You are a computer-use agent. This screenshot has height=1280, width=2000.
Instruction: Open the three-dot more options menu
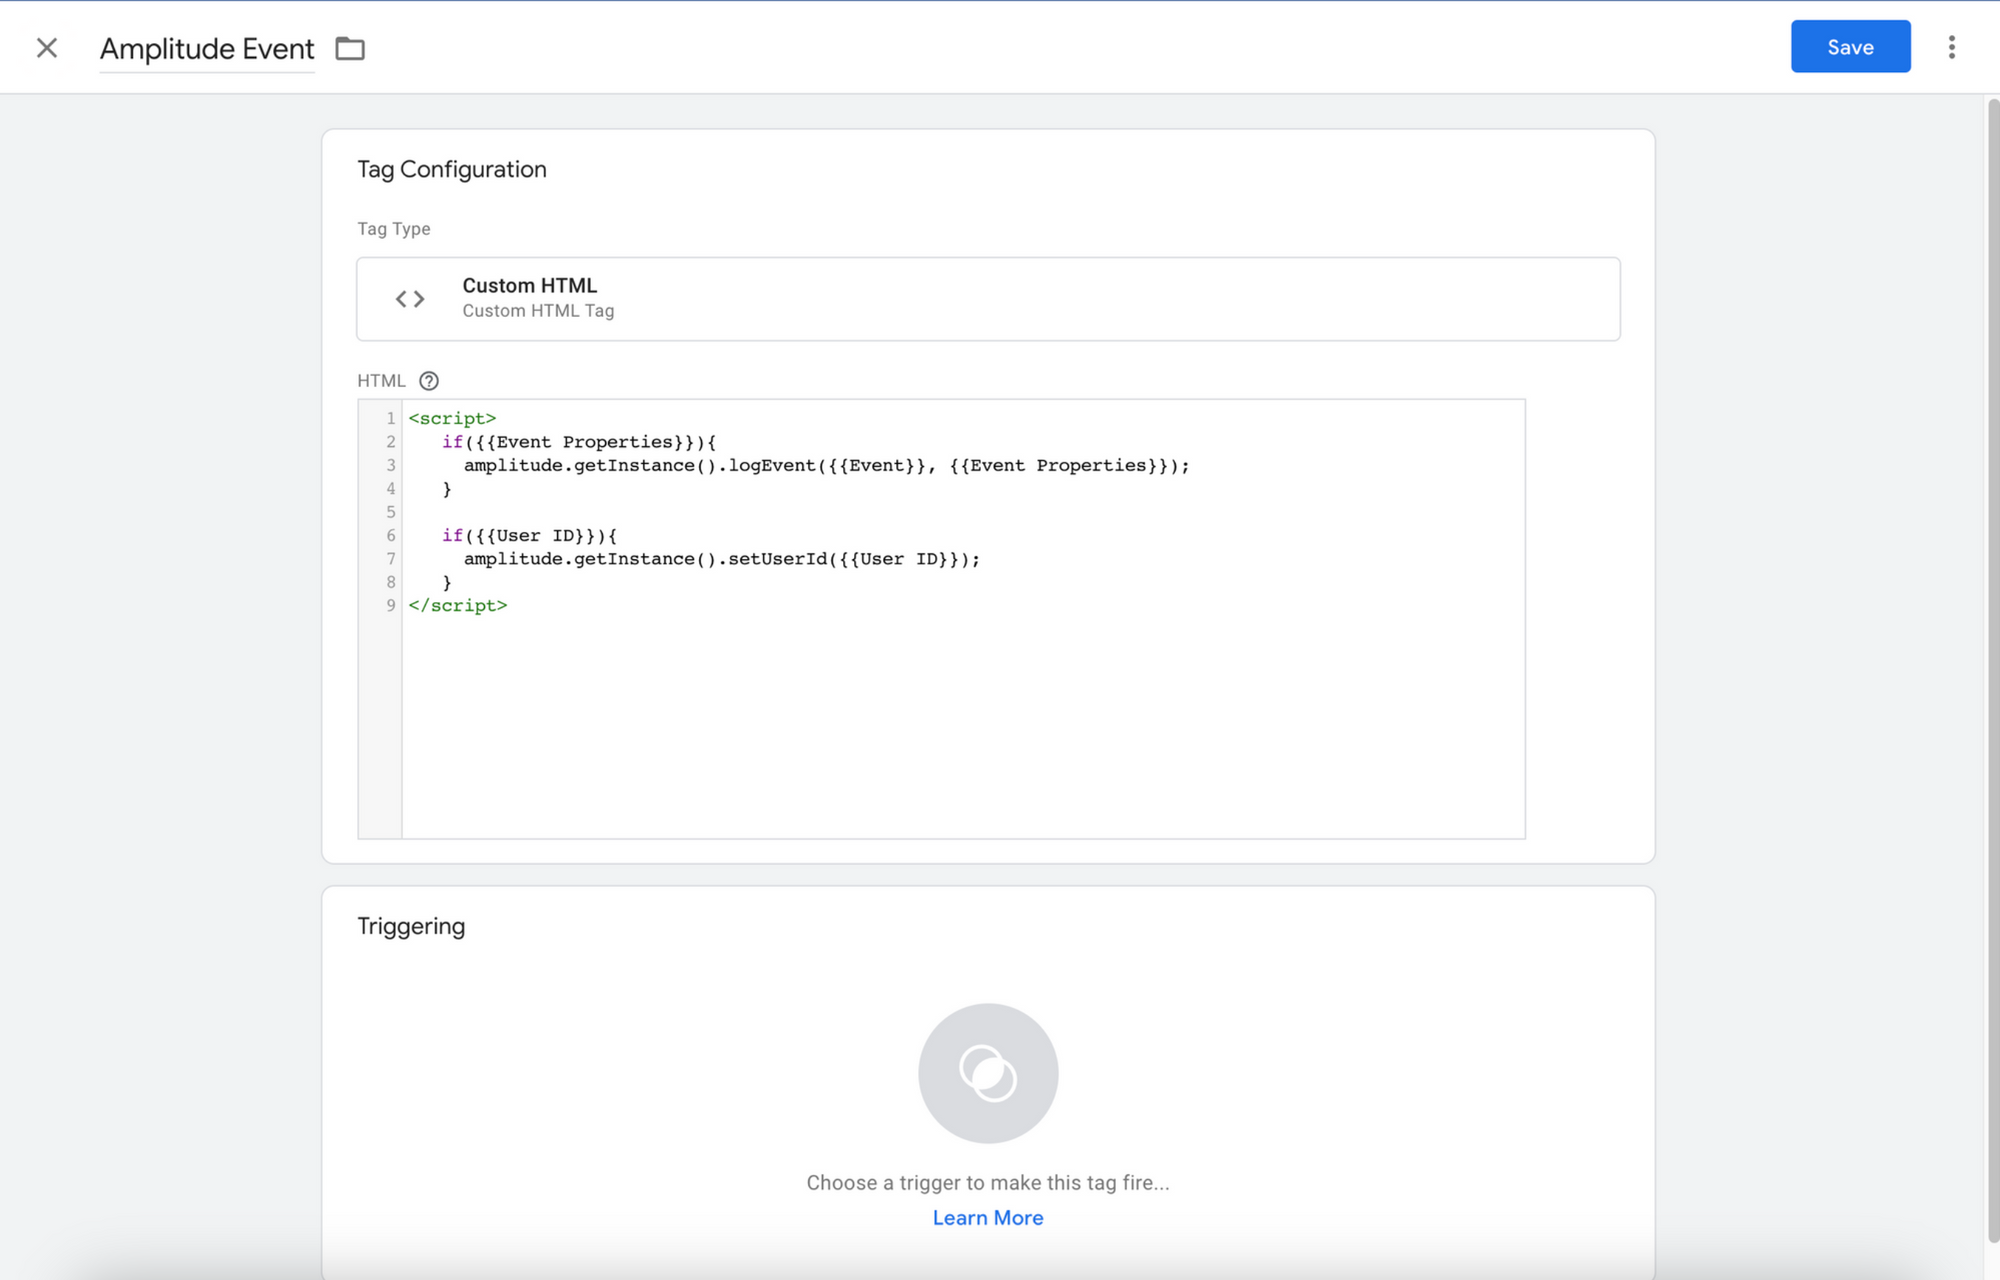click(1951, 47)
